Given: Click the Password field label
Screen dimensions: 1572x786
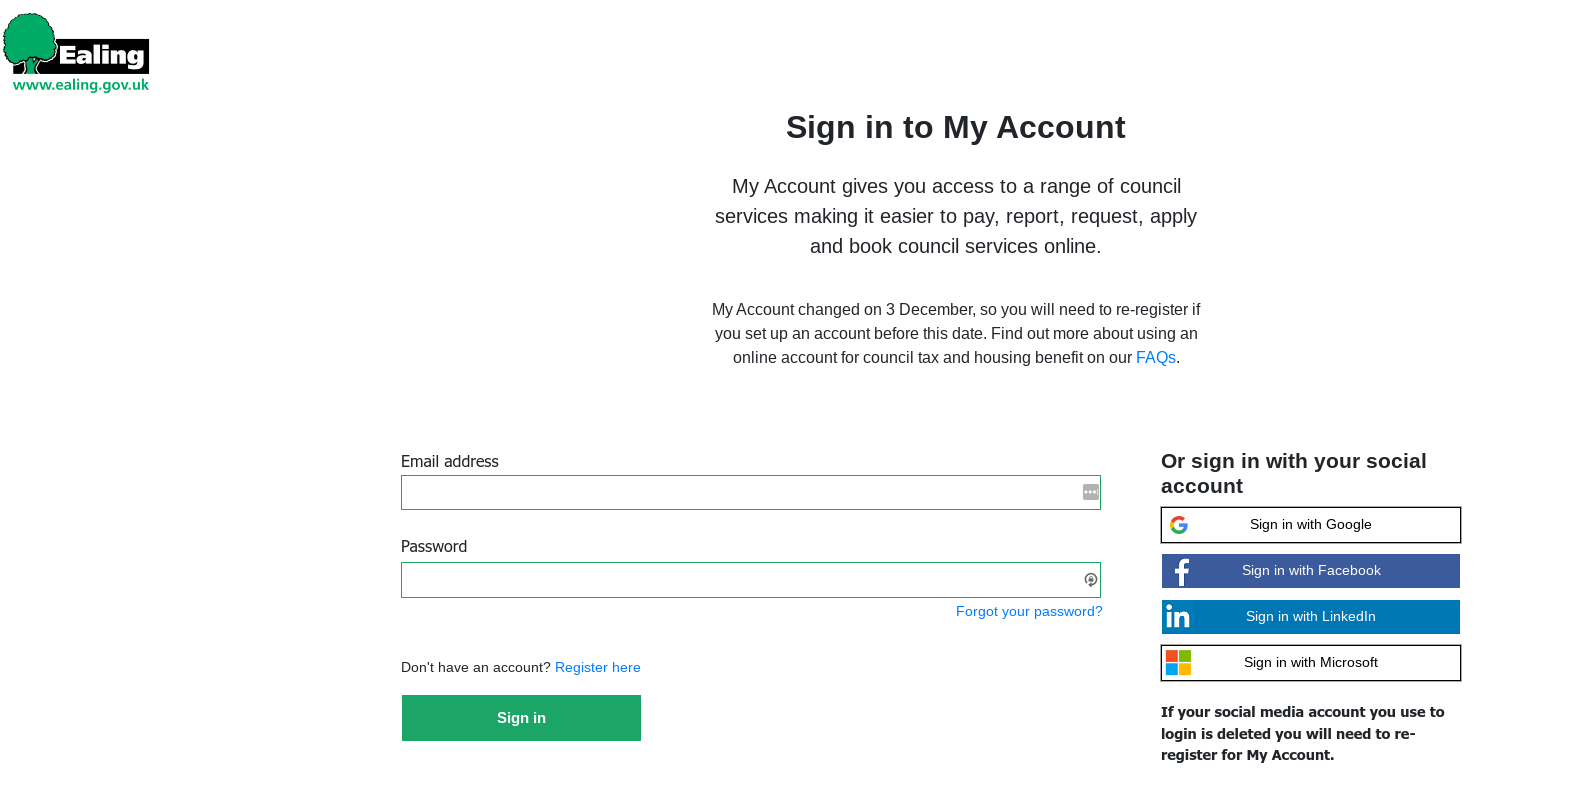Looking at the screenshot, I should (433, 547).
